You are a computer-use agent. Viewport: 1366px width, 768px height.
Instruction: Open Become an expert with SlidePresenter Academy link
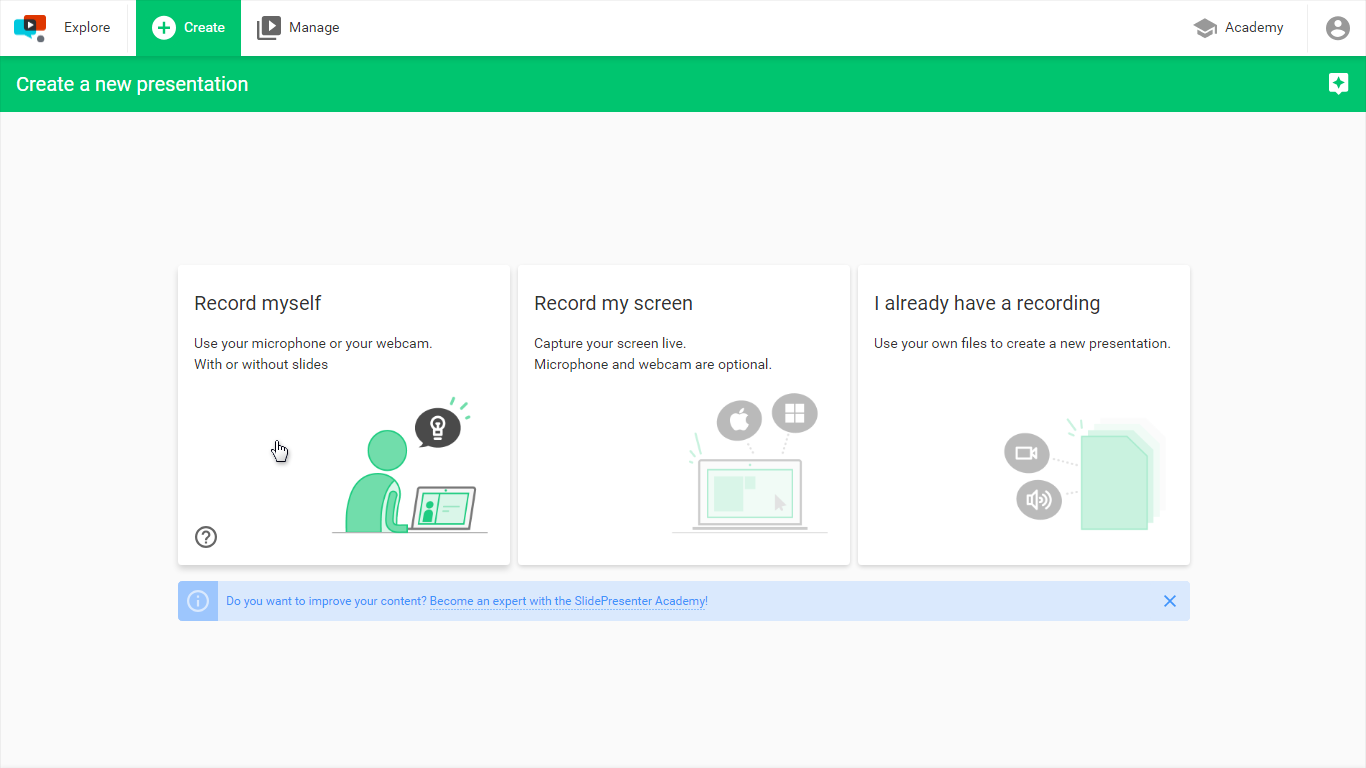(569, 601)
